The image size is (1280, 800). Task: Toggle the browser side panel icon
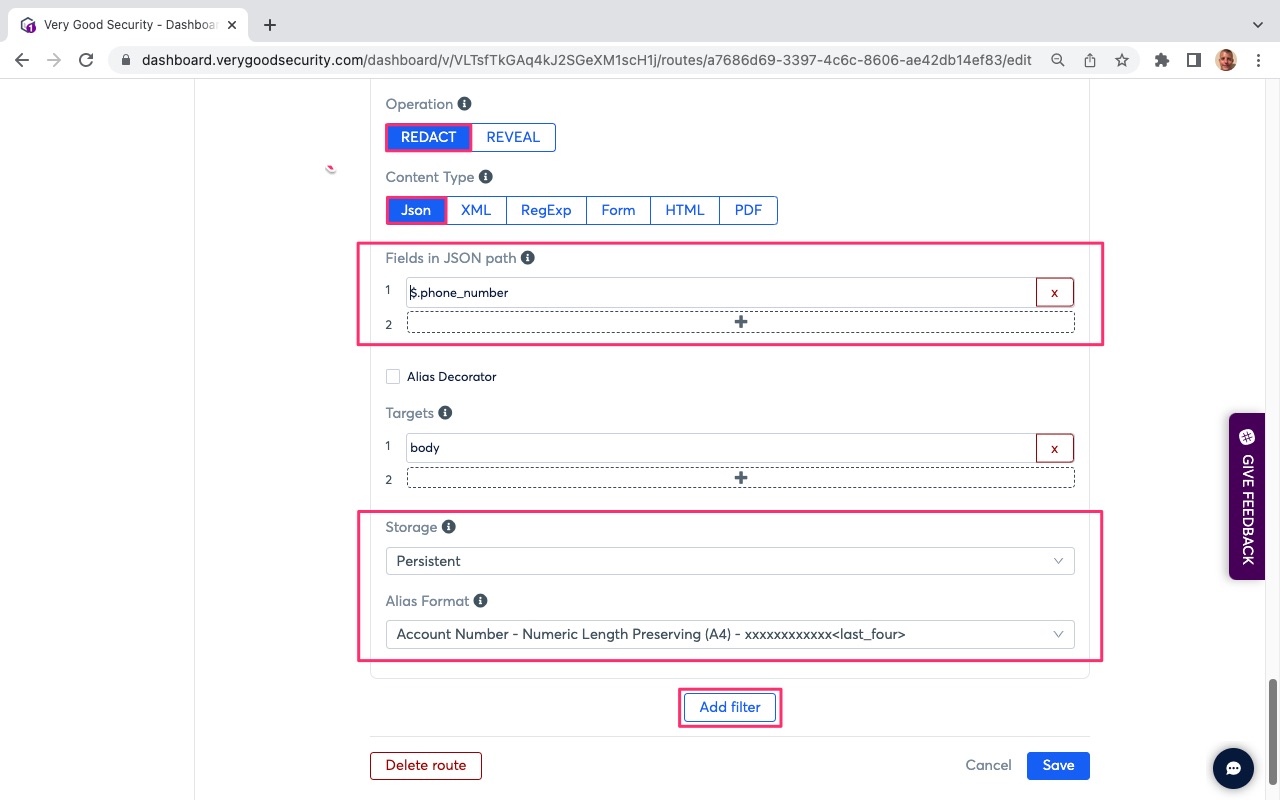[1193, 60]
